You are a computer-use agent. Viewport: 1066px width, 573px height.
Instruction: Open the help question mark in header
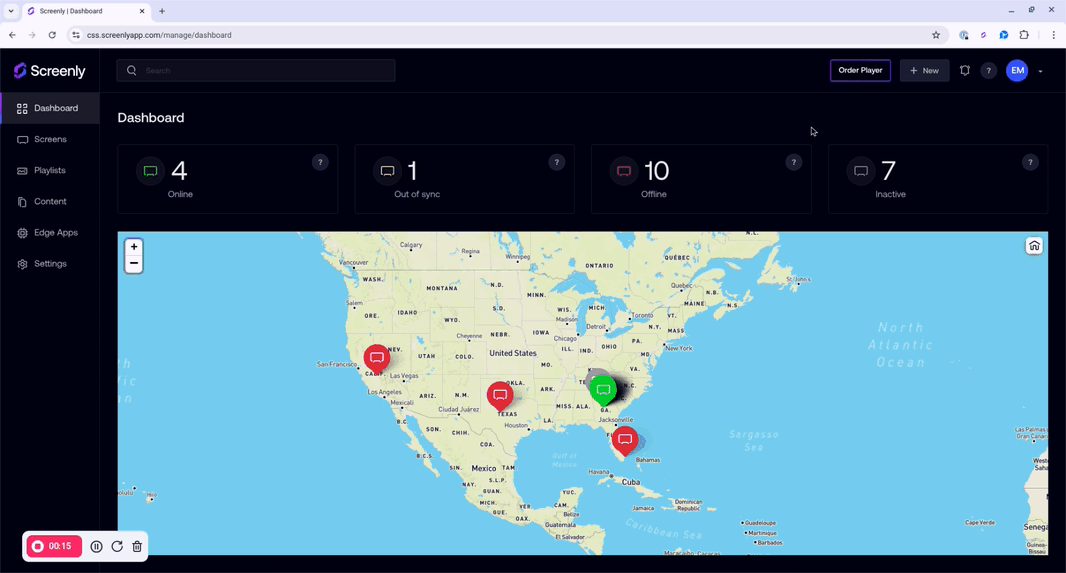pos(988,71)
